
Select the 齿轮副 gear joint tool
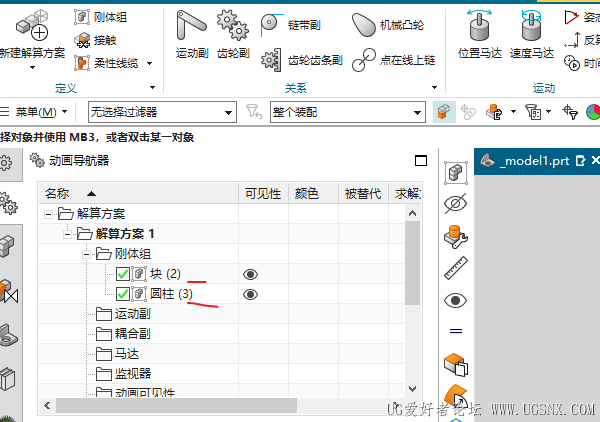tap(233, 34)
